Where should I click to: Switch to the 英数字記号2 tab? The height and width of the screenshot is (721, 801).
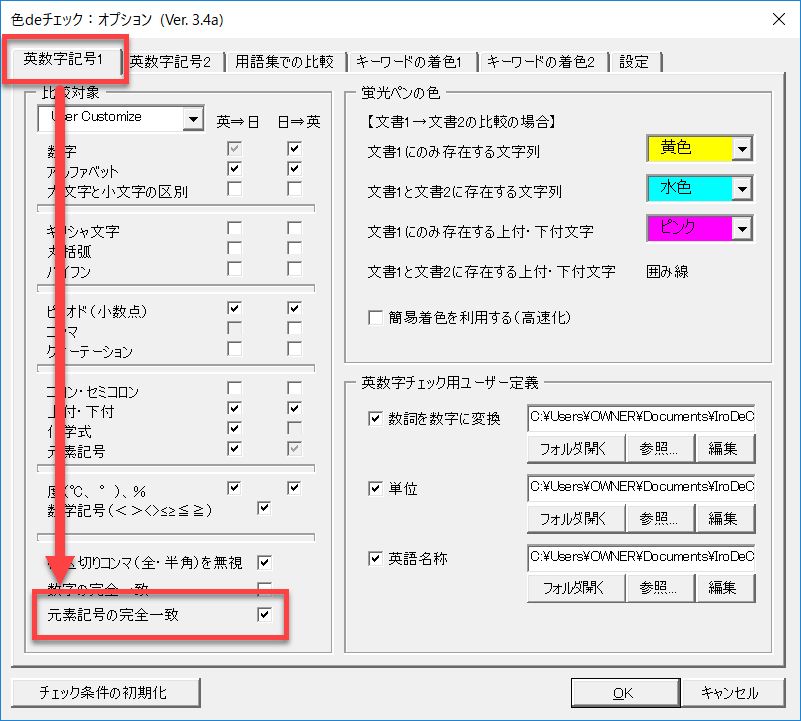pos(170,62)
